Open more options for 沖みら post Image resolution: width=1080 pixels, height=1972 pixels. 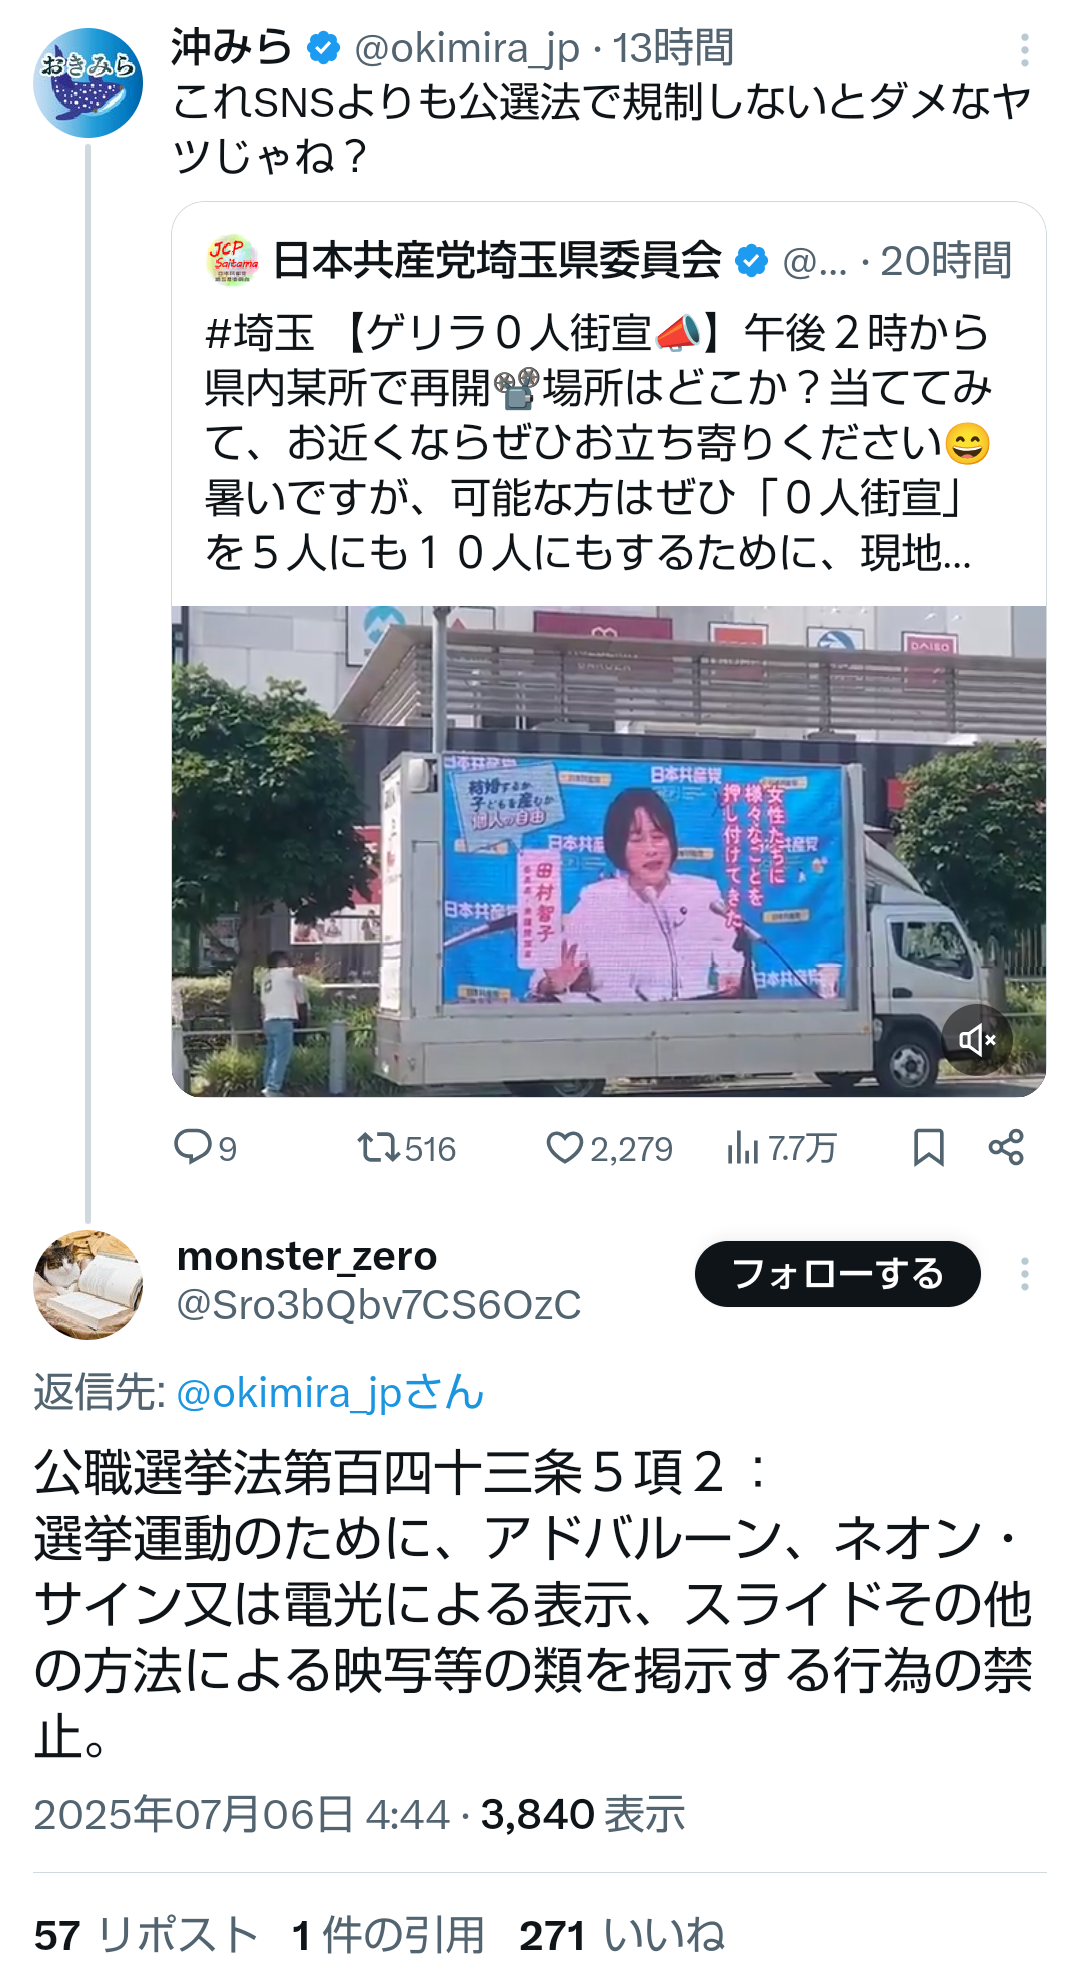point(1024,50)
